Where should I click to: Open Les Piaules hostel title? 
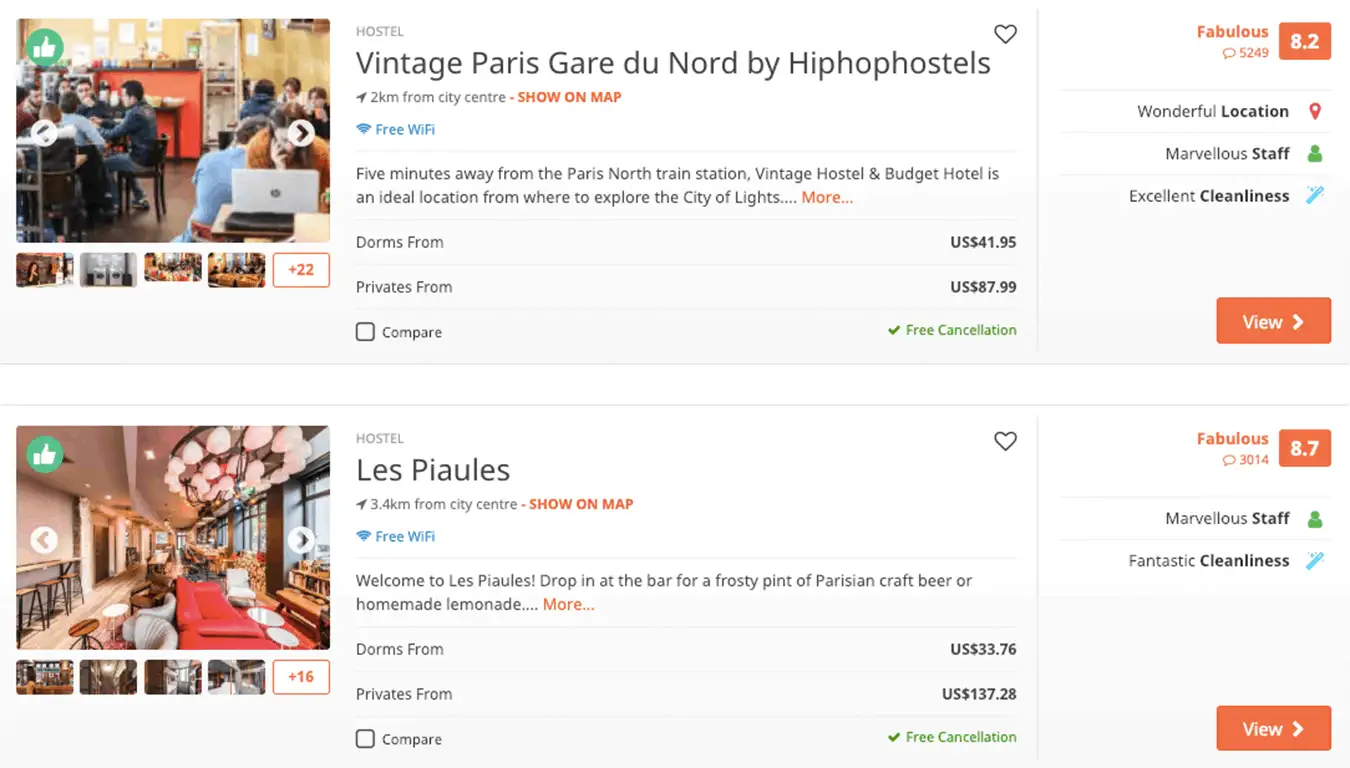coord(433,470)
